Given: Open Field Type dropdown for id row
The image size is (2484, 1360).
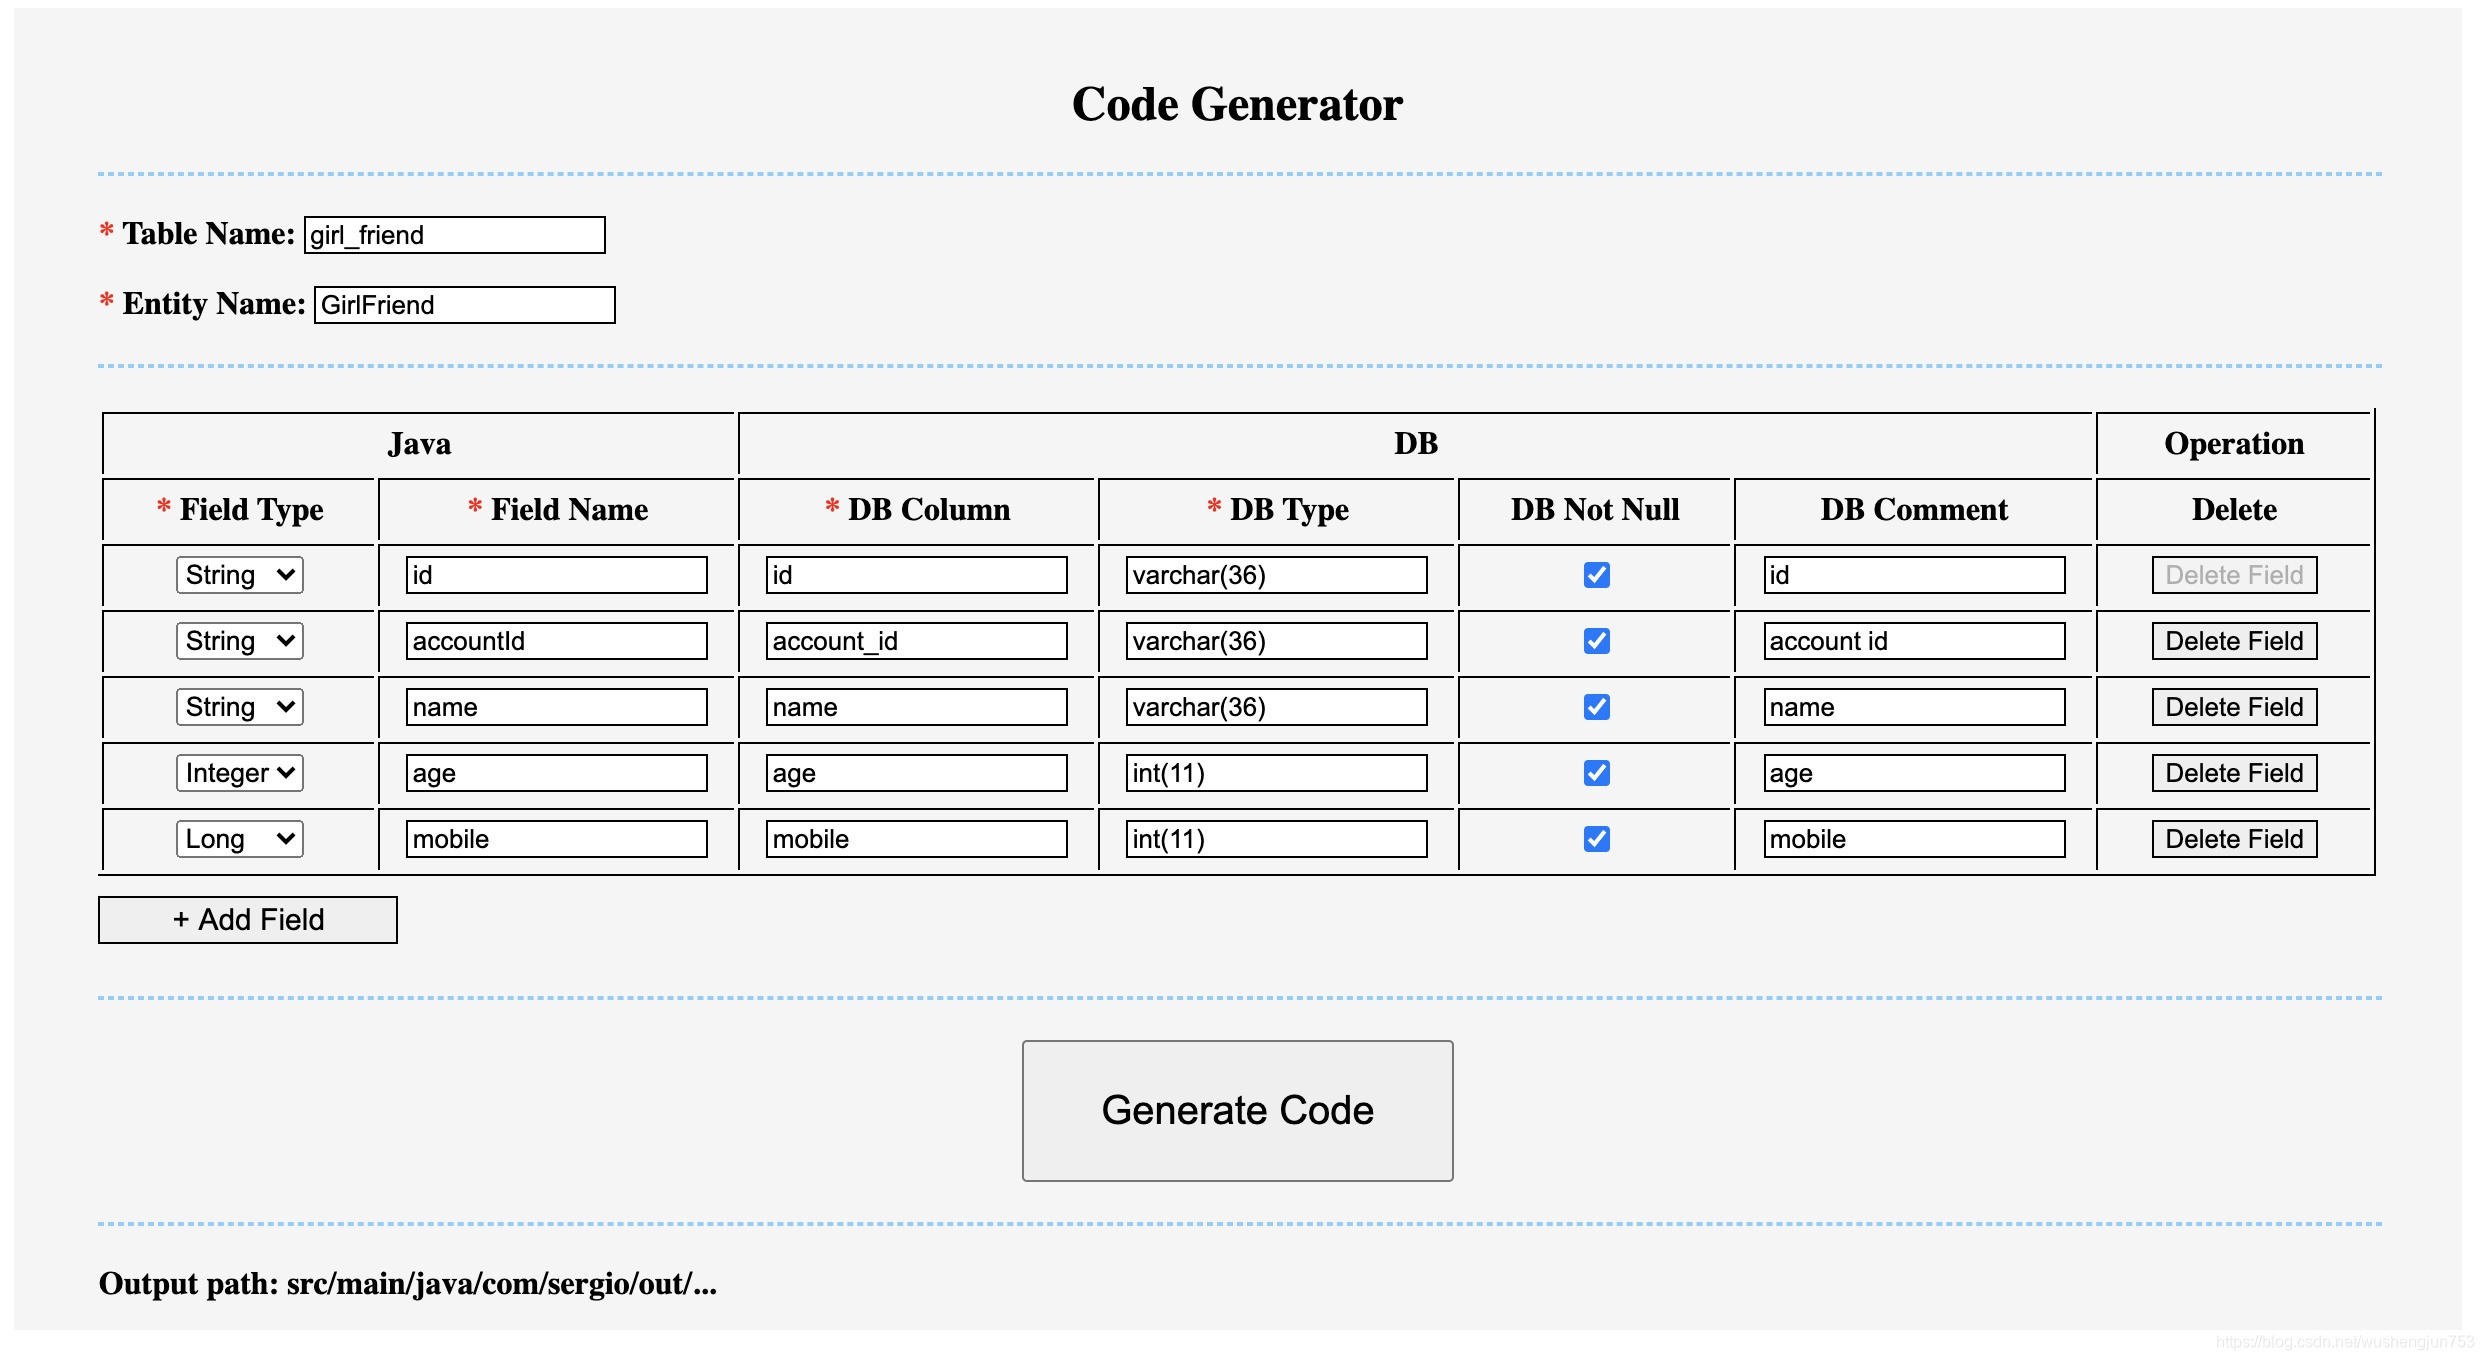Looking at the screenshot, I should (x=240, y=575).
